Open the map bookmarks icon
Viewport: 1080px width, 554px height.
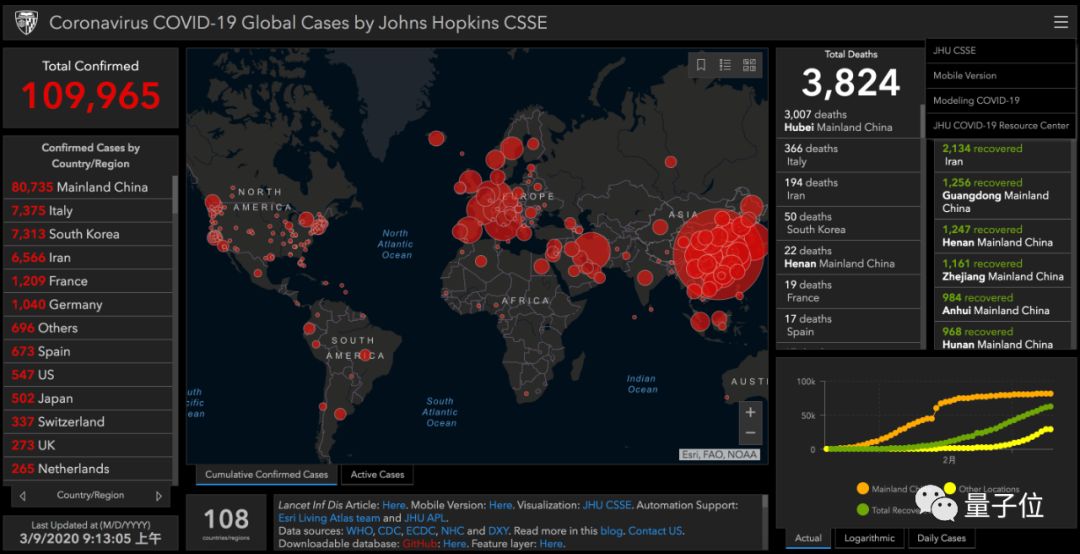(701, 65)
